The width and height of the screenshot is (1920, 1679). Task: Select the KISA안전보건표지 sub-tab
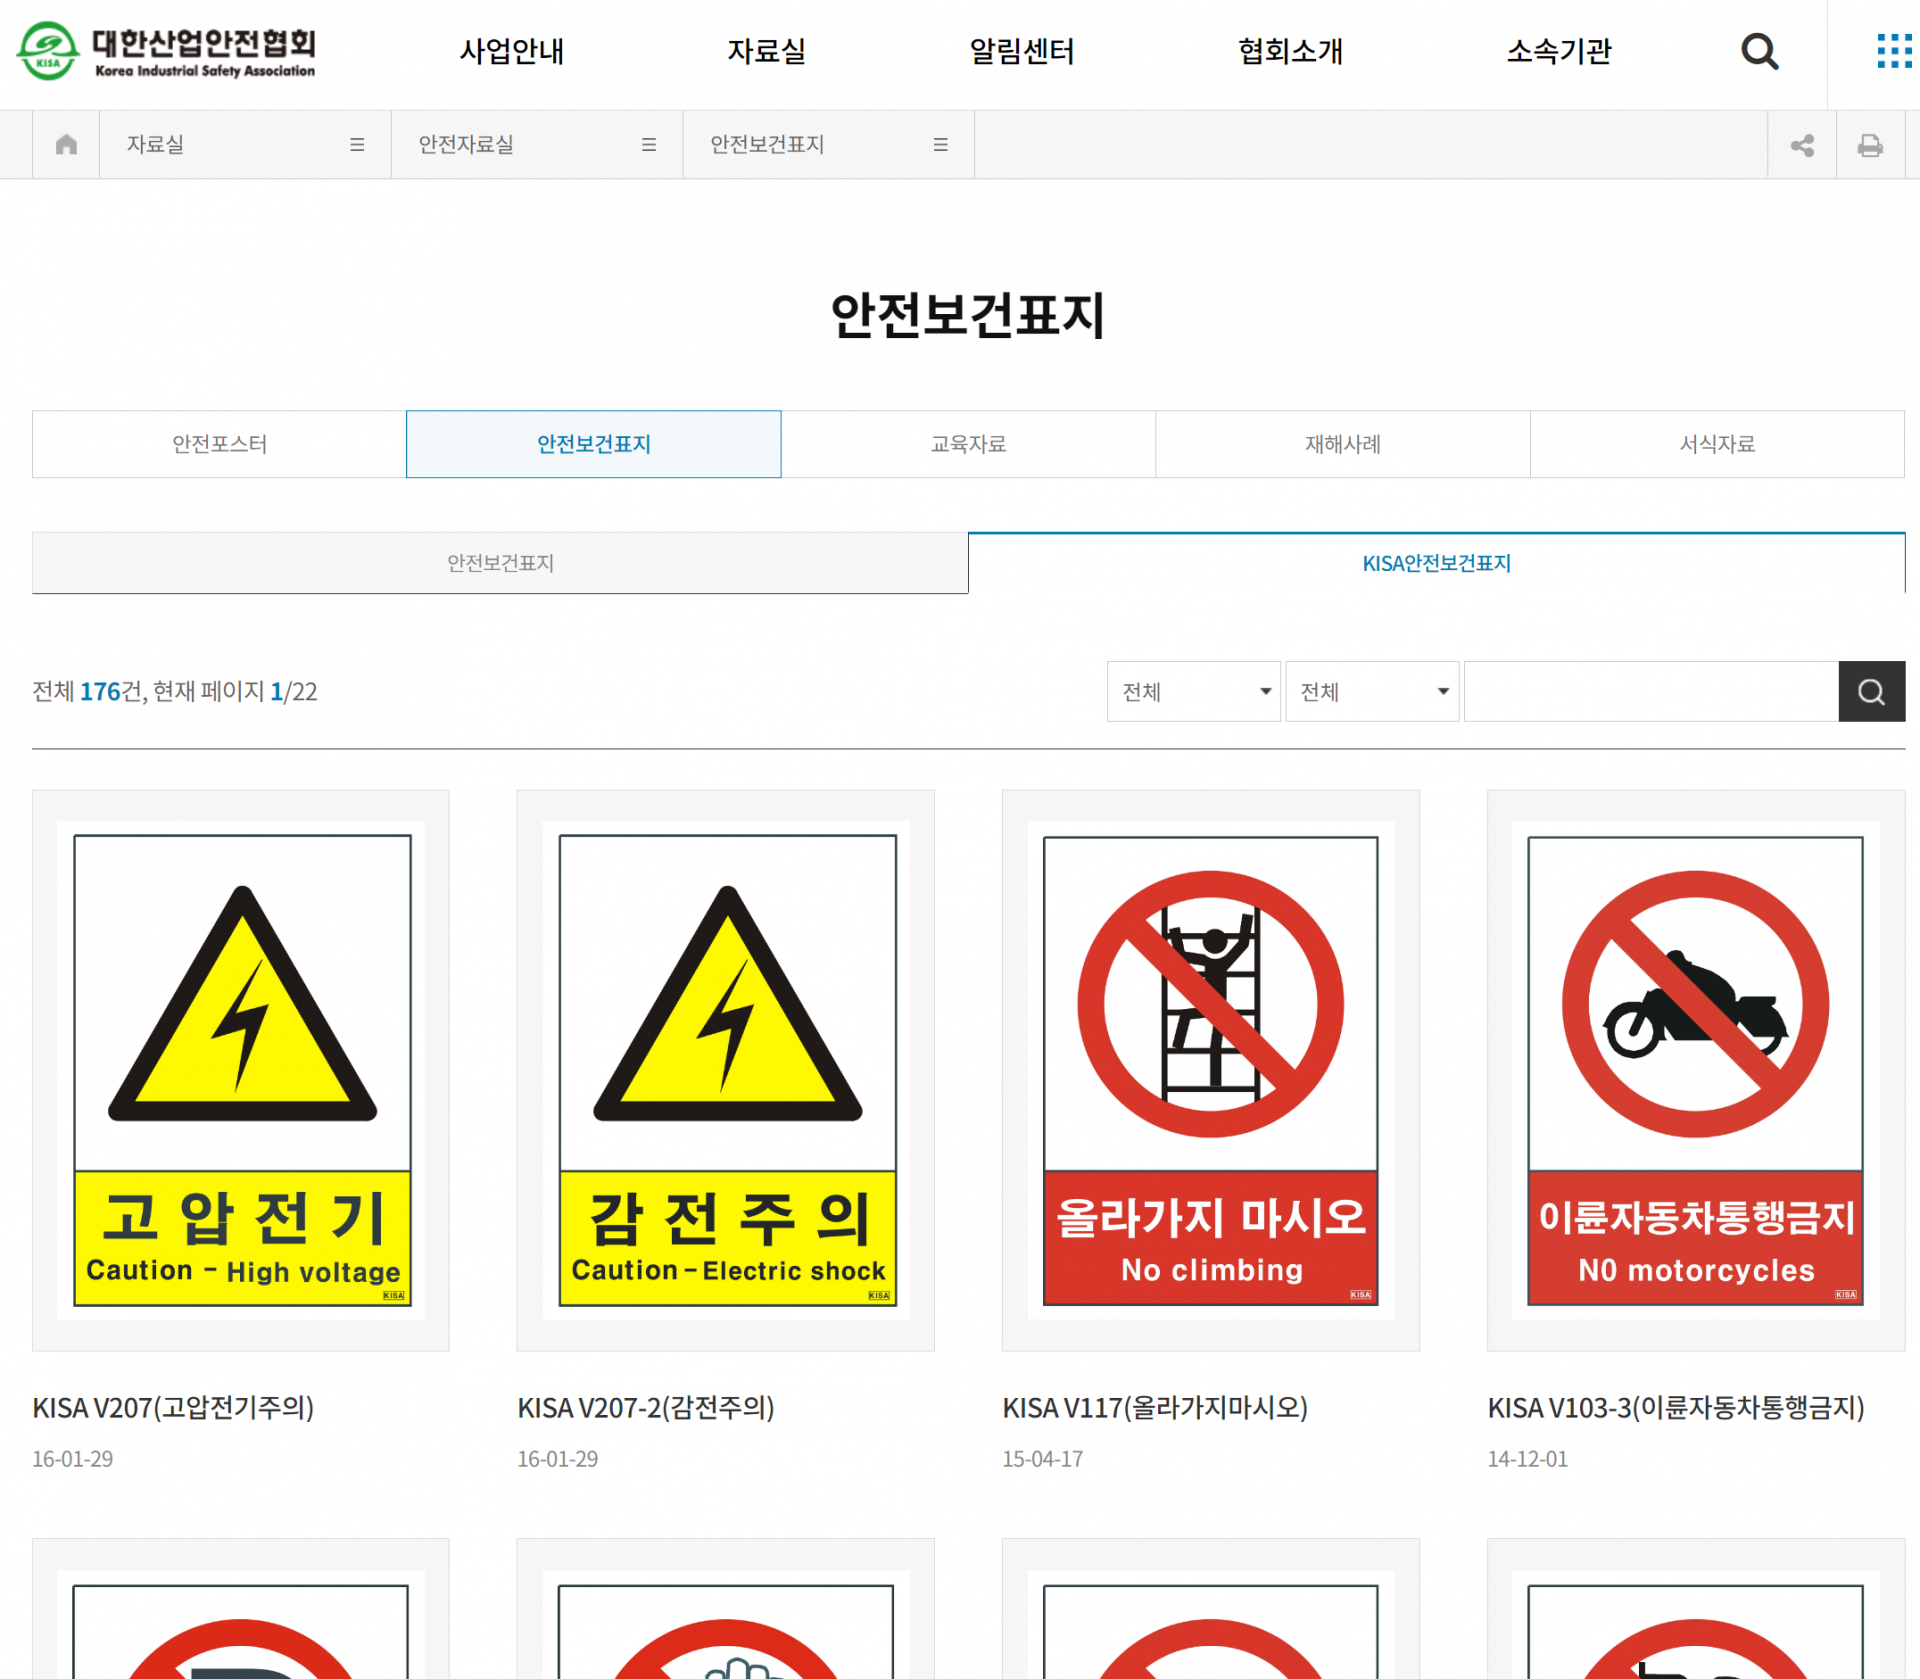click(x=1436, y=563)
